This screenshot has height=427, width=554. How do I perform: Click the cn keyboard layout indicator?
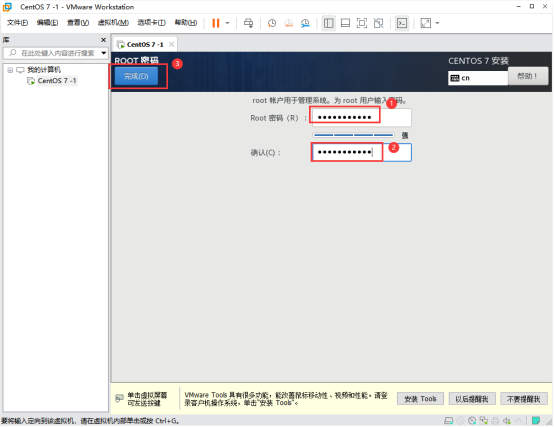coord(478,78)
